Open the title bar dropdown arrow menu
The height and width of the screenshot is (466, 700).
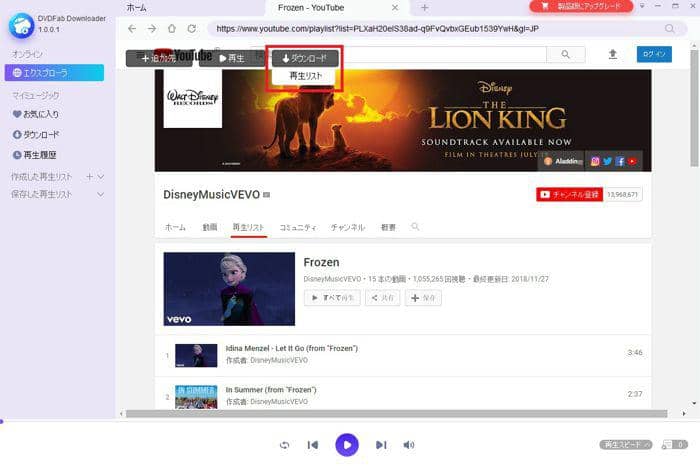coord(642,6)
